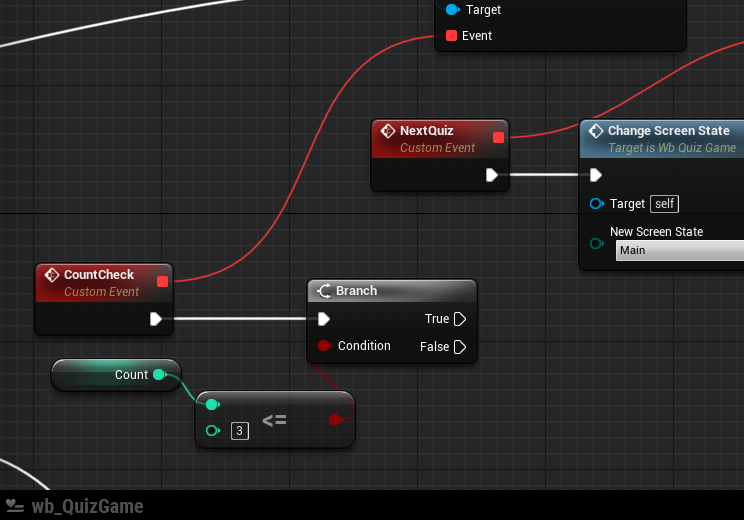Click the wb_QuizGame blueprint label
Image resolution: width=744 pixels, height=520 pixels.
tap(87, 506)
